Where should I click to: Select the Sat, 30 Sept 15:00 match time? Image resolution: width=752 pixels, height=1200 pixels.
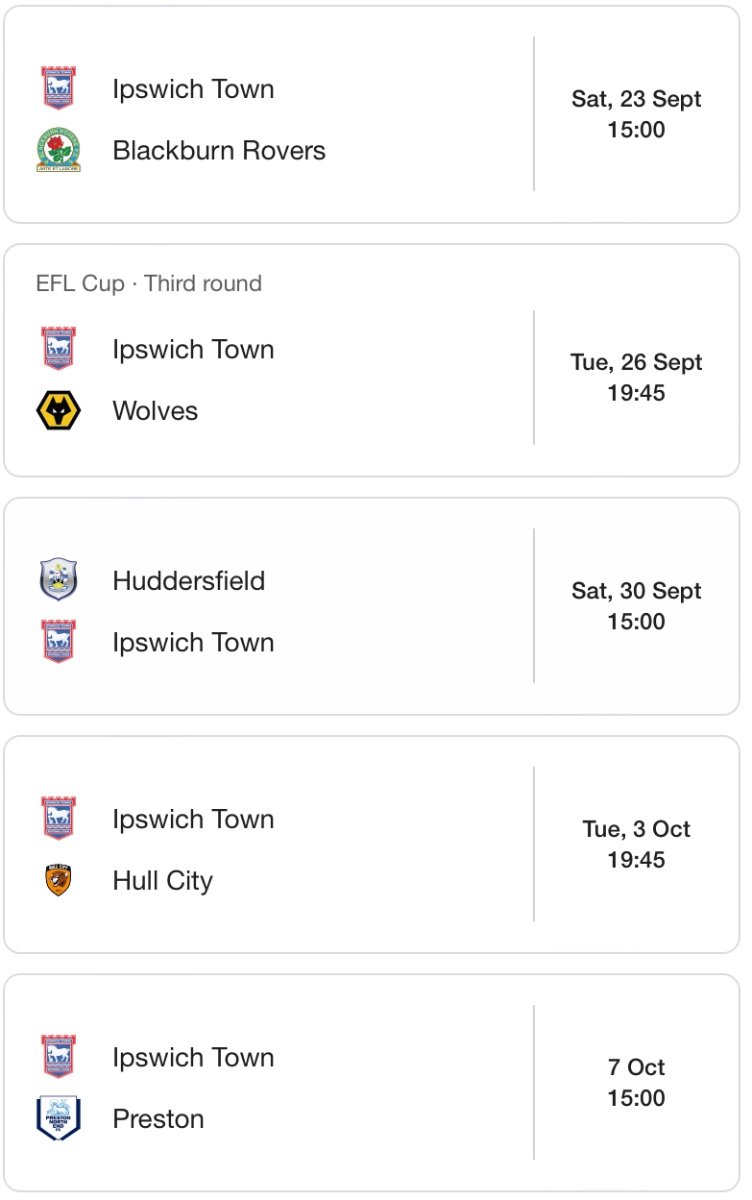(x=636, y=606)
